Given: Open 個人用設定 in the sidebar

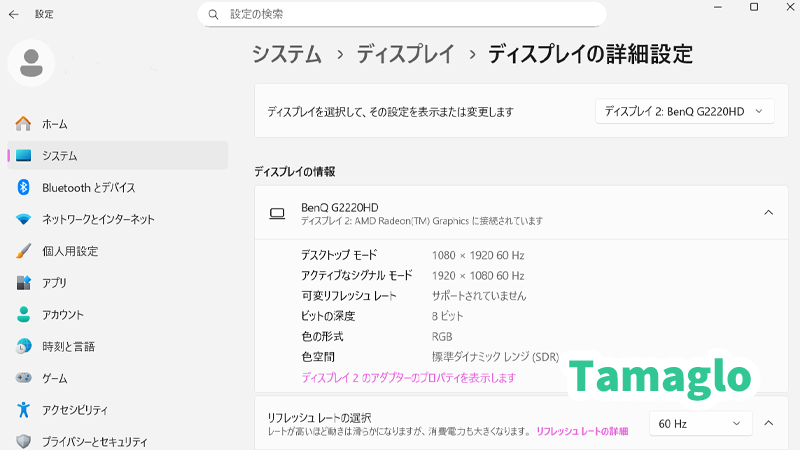Looking at the screenshot, I should (x=70, y=251).
